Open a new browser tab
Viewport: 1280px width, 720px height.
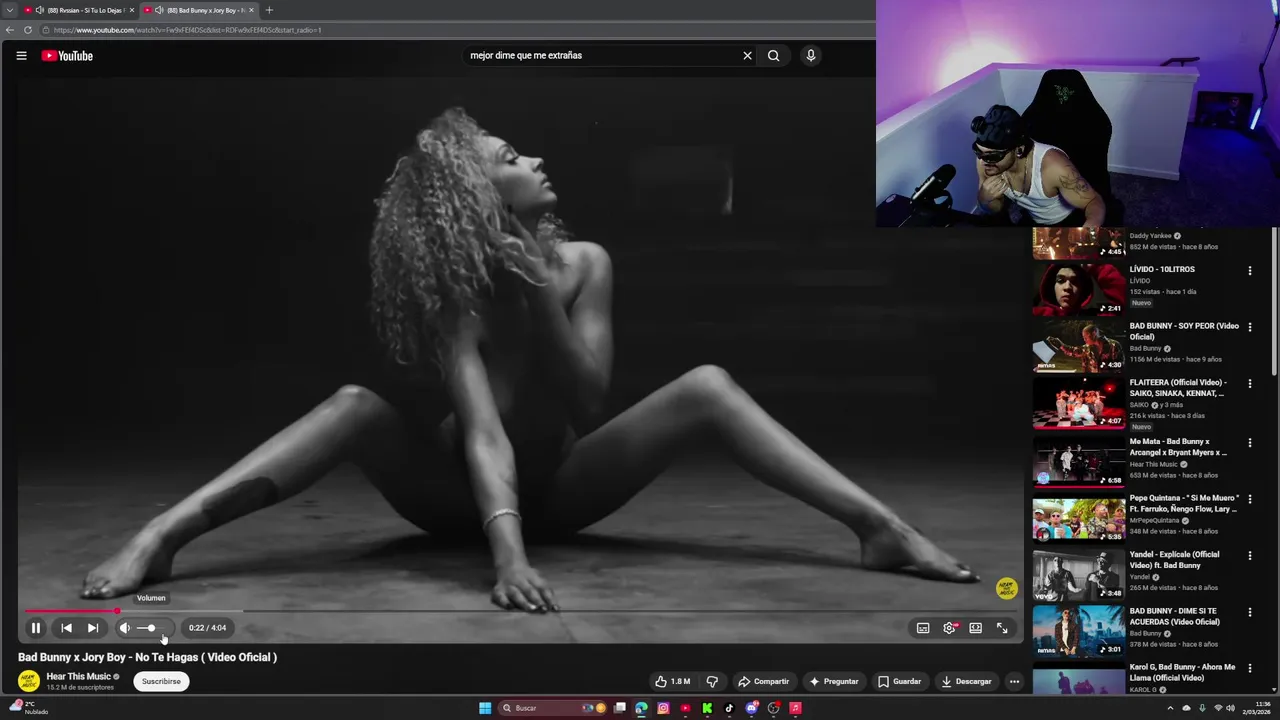(268, 10)
